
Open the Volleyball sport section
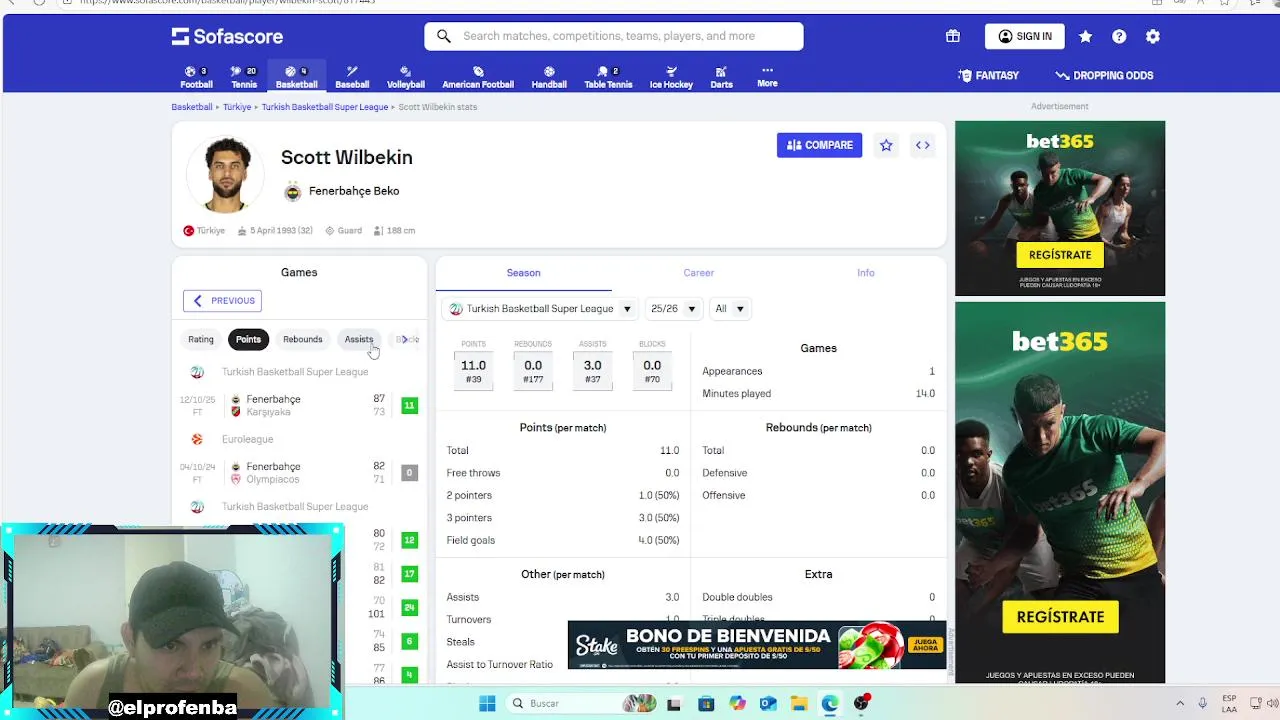(x=406, y=77)
